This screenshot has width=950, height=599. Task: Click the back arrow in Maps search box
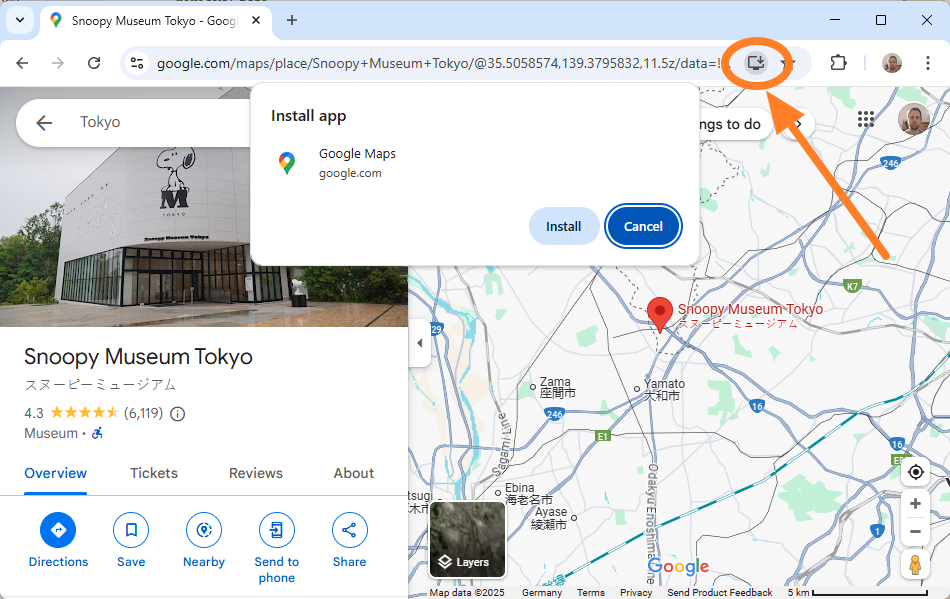44,123
